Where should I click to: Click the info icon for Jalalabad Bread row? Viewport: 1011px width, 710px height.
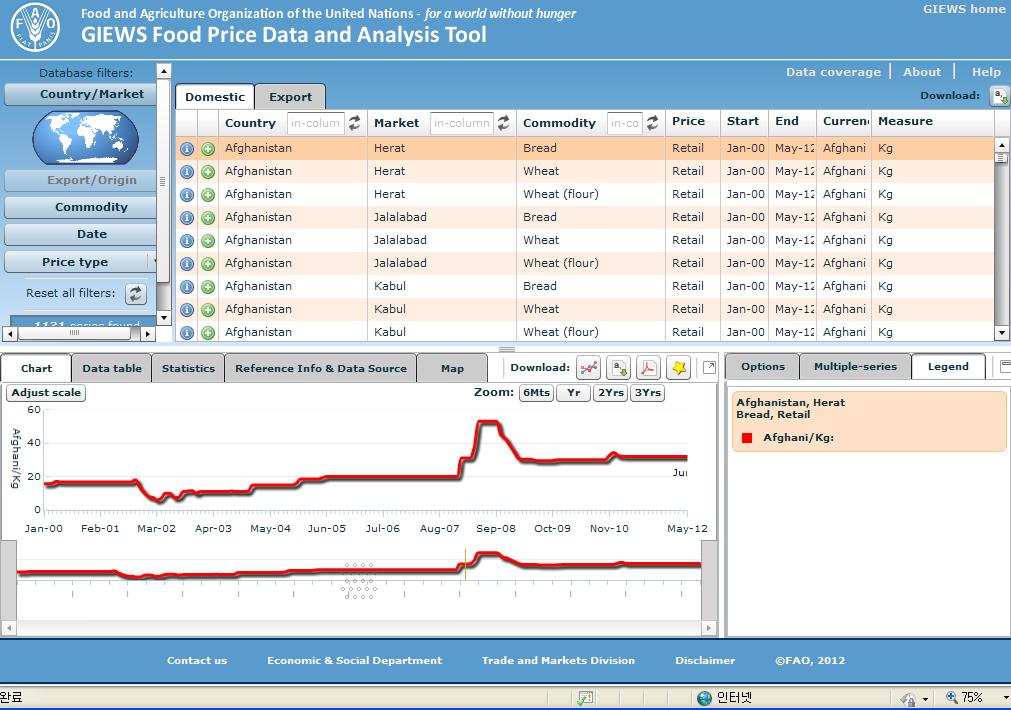point(187,218)
